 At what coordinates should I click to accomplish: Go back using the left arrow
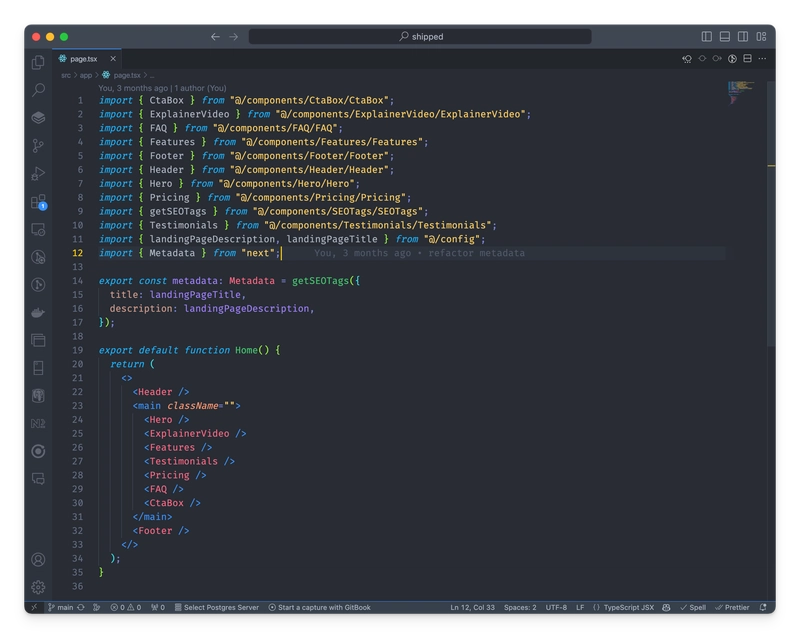coord(215,37)
